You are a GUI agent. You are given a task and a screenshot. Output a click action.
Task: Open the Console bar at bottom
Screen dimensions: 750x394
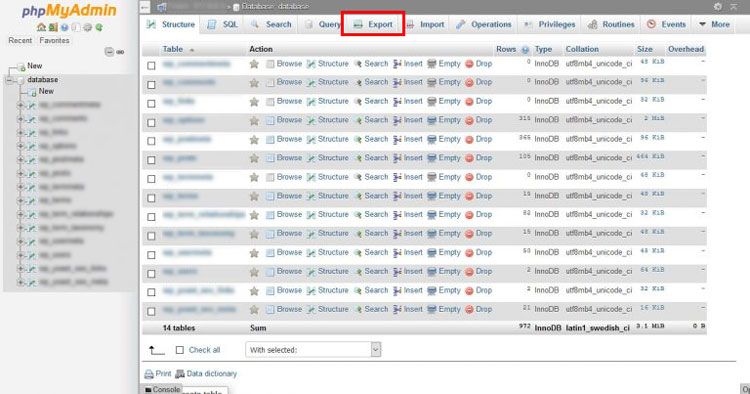click(x=162, y=389)
